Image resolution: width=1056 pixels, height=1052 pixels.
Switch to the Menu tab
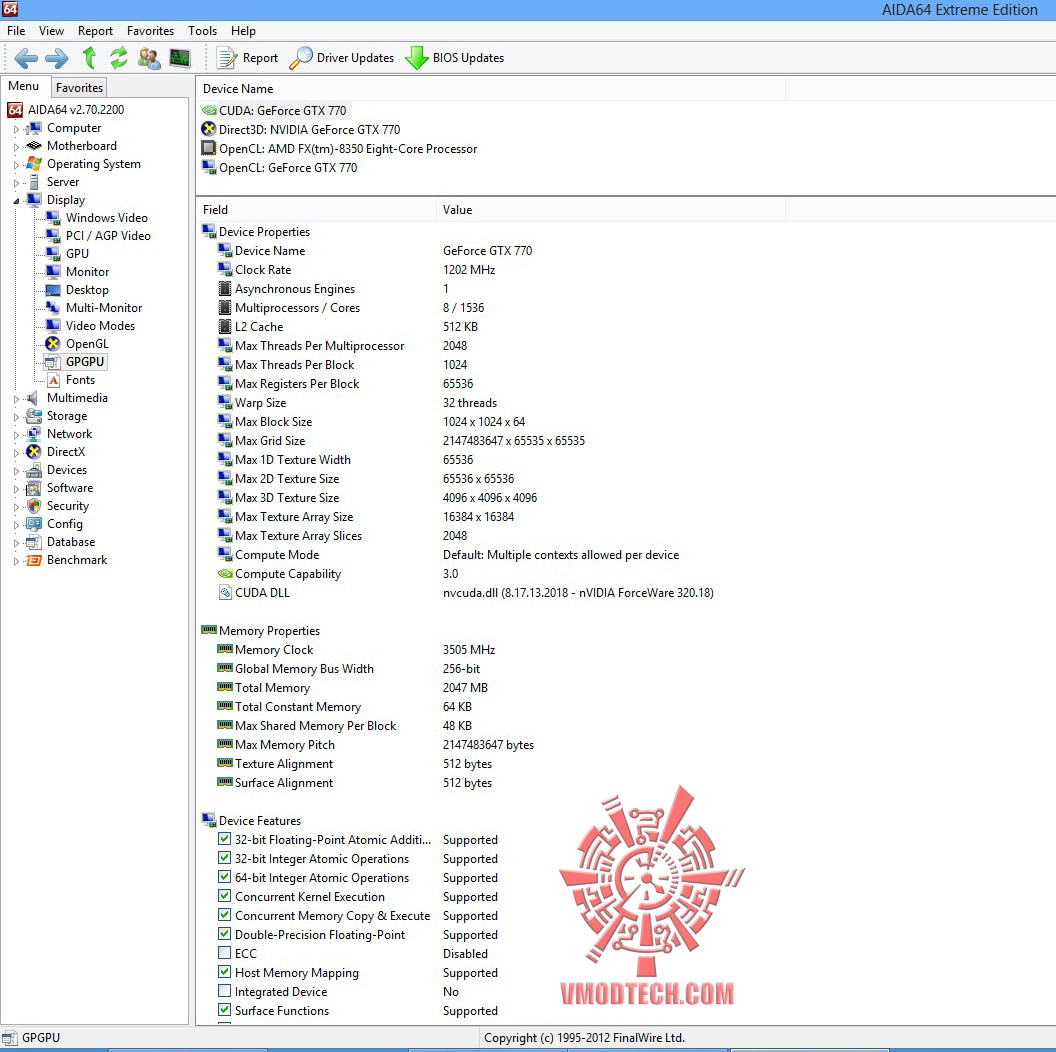click(24, 86)
